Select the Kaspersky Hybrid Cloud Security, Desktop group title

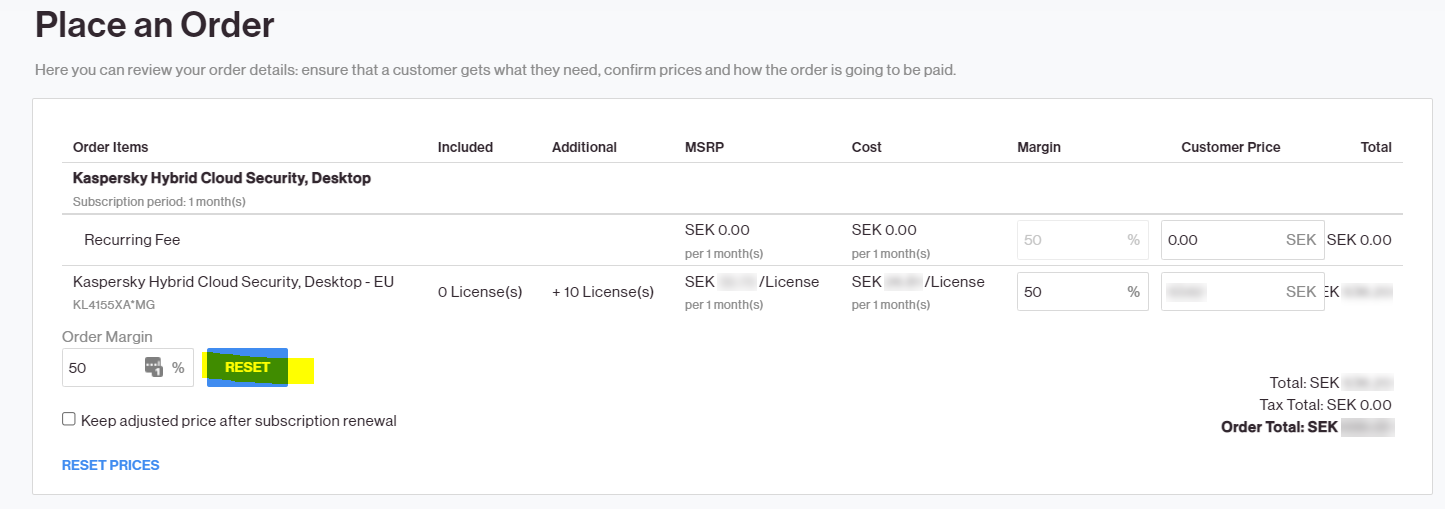(222, 178)
